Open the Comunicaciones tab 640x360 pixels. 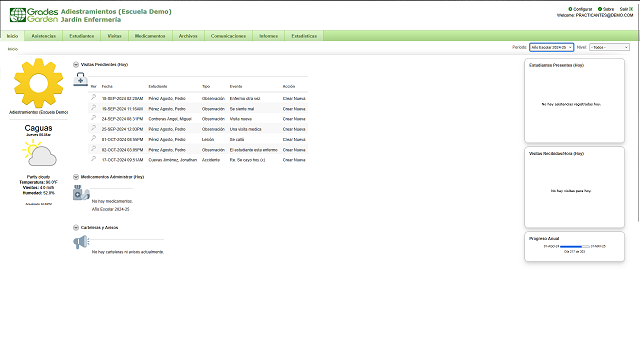228,36
